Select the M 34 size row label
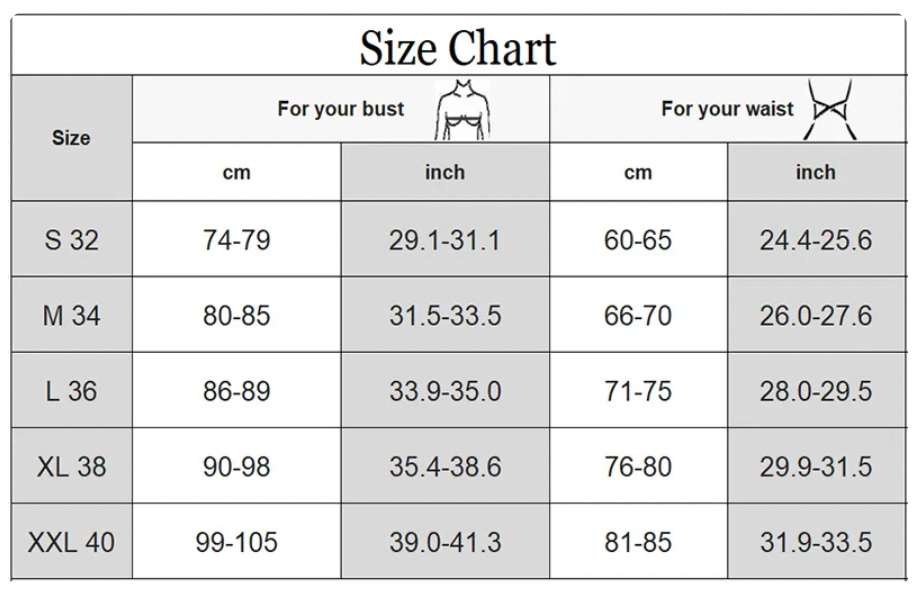This screenshot has height=594, width=918. tap(71, 315)
